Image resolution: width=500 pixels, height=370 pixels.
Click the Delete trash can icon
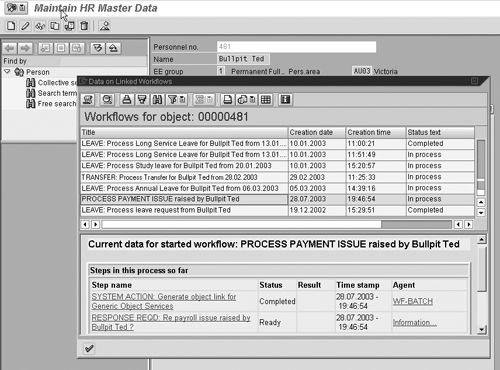84,26
